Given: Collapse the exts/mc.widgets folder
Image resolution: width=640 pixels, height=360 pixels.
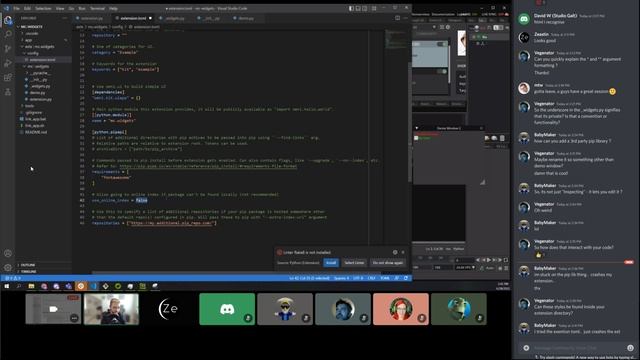Looking at the screenshot, I should [39, 47].
